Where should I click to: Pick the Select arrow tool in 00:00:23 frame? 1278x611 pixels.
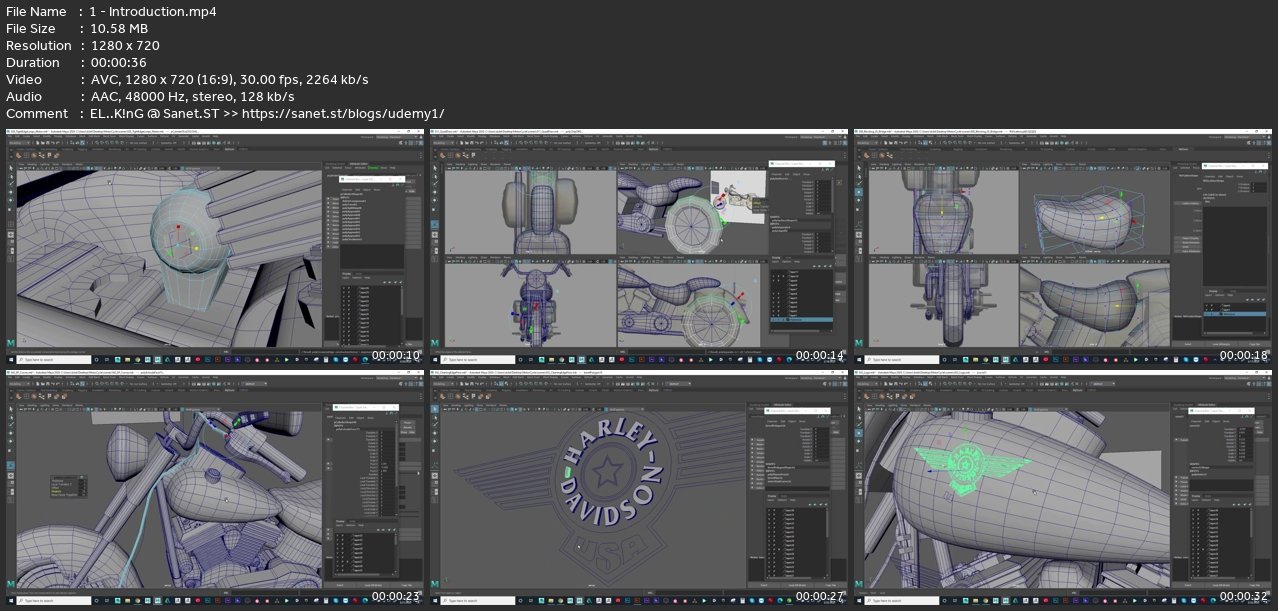pyautogui.click(x=10, y=409)
